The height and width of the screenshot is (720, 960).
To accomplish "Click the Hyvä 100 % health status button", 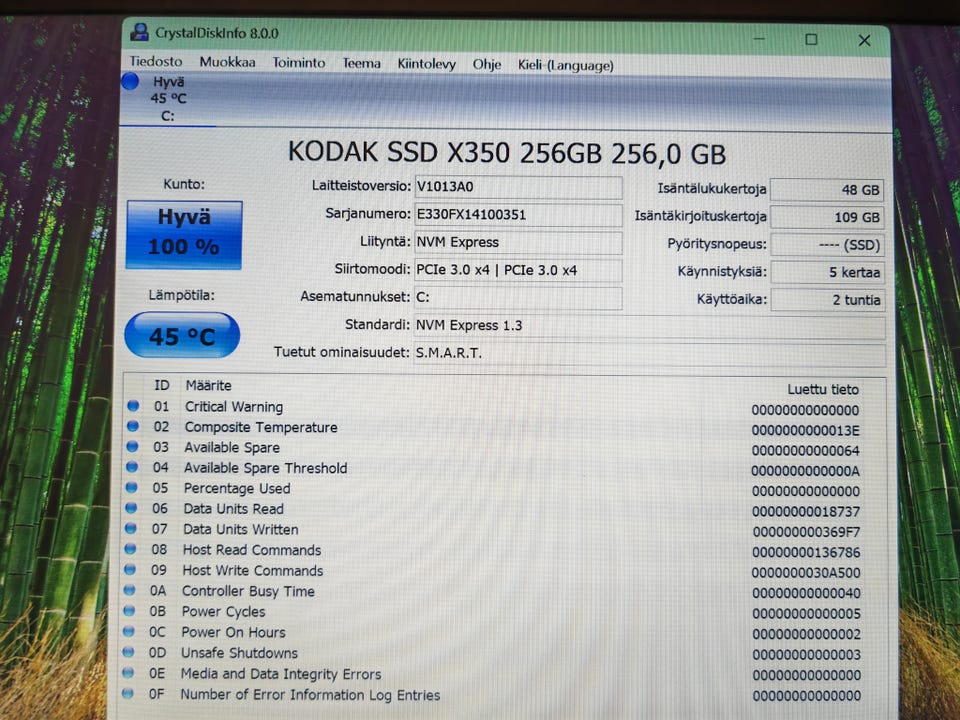I will click(x=184, y=234).
